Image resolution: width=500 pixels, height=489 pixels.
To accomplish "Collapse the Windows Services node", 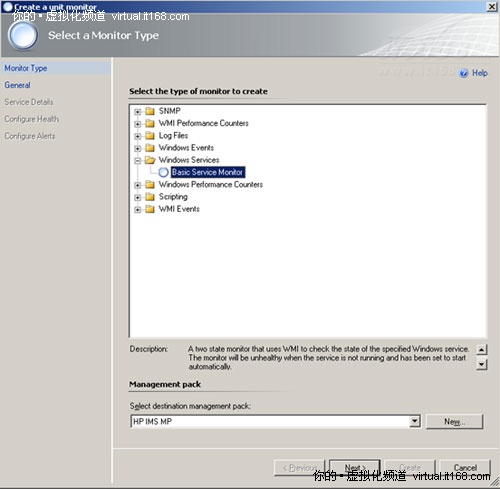I will tap(137, 161).
